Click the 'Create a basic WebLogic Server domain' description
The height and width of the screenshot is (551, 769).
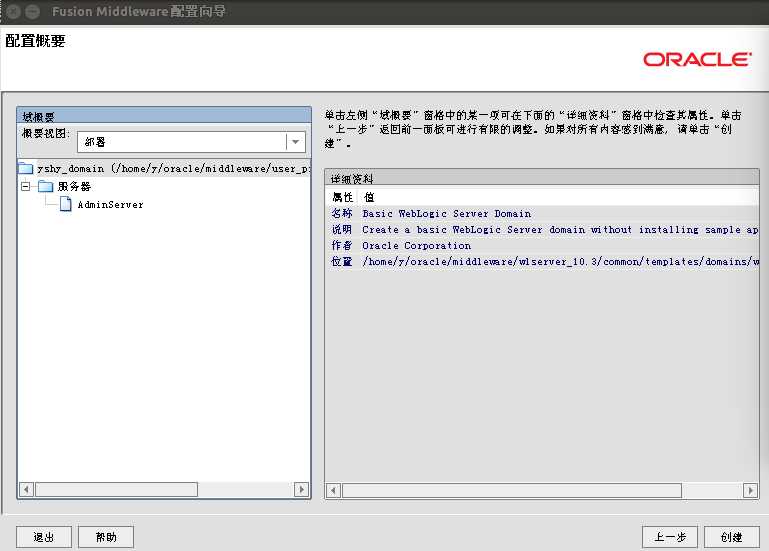coord(560,230)
